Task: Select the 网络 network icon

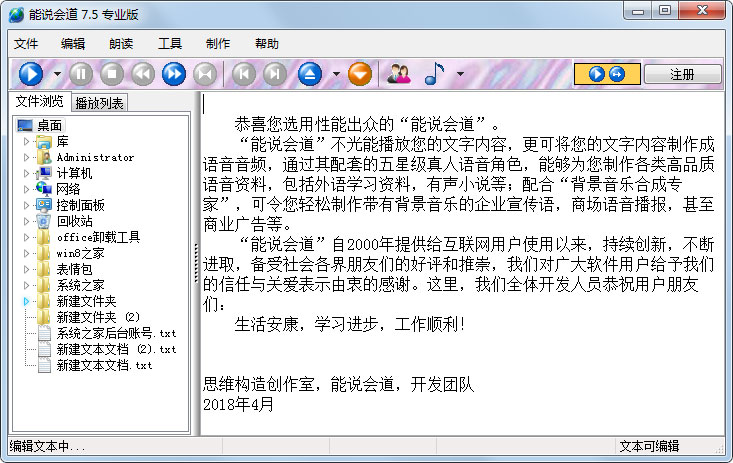Action: tap(44, 189)
